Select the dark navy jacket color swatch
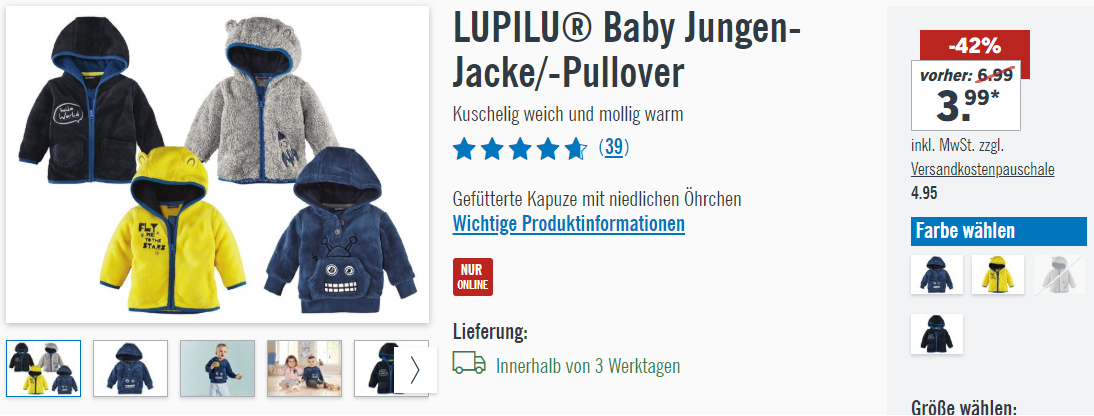The height and width of the screenshot is (416, 1094). click(x=936, y=334)
